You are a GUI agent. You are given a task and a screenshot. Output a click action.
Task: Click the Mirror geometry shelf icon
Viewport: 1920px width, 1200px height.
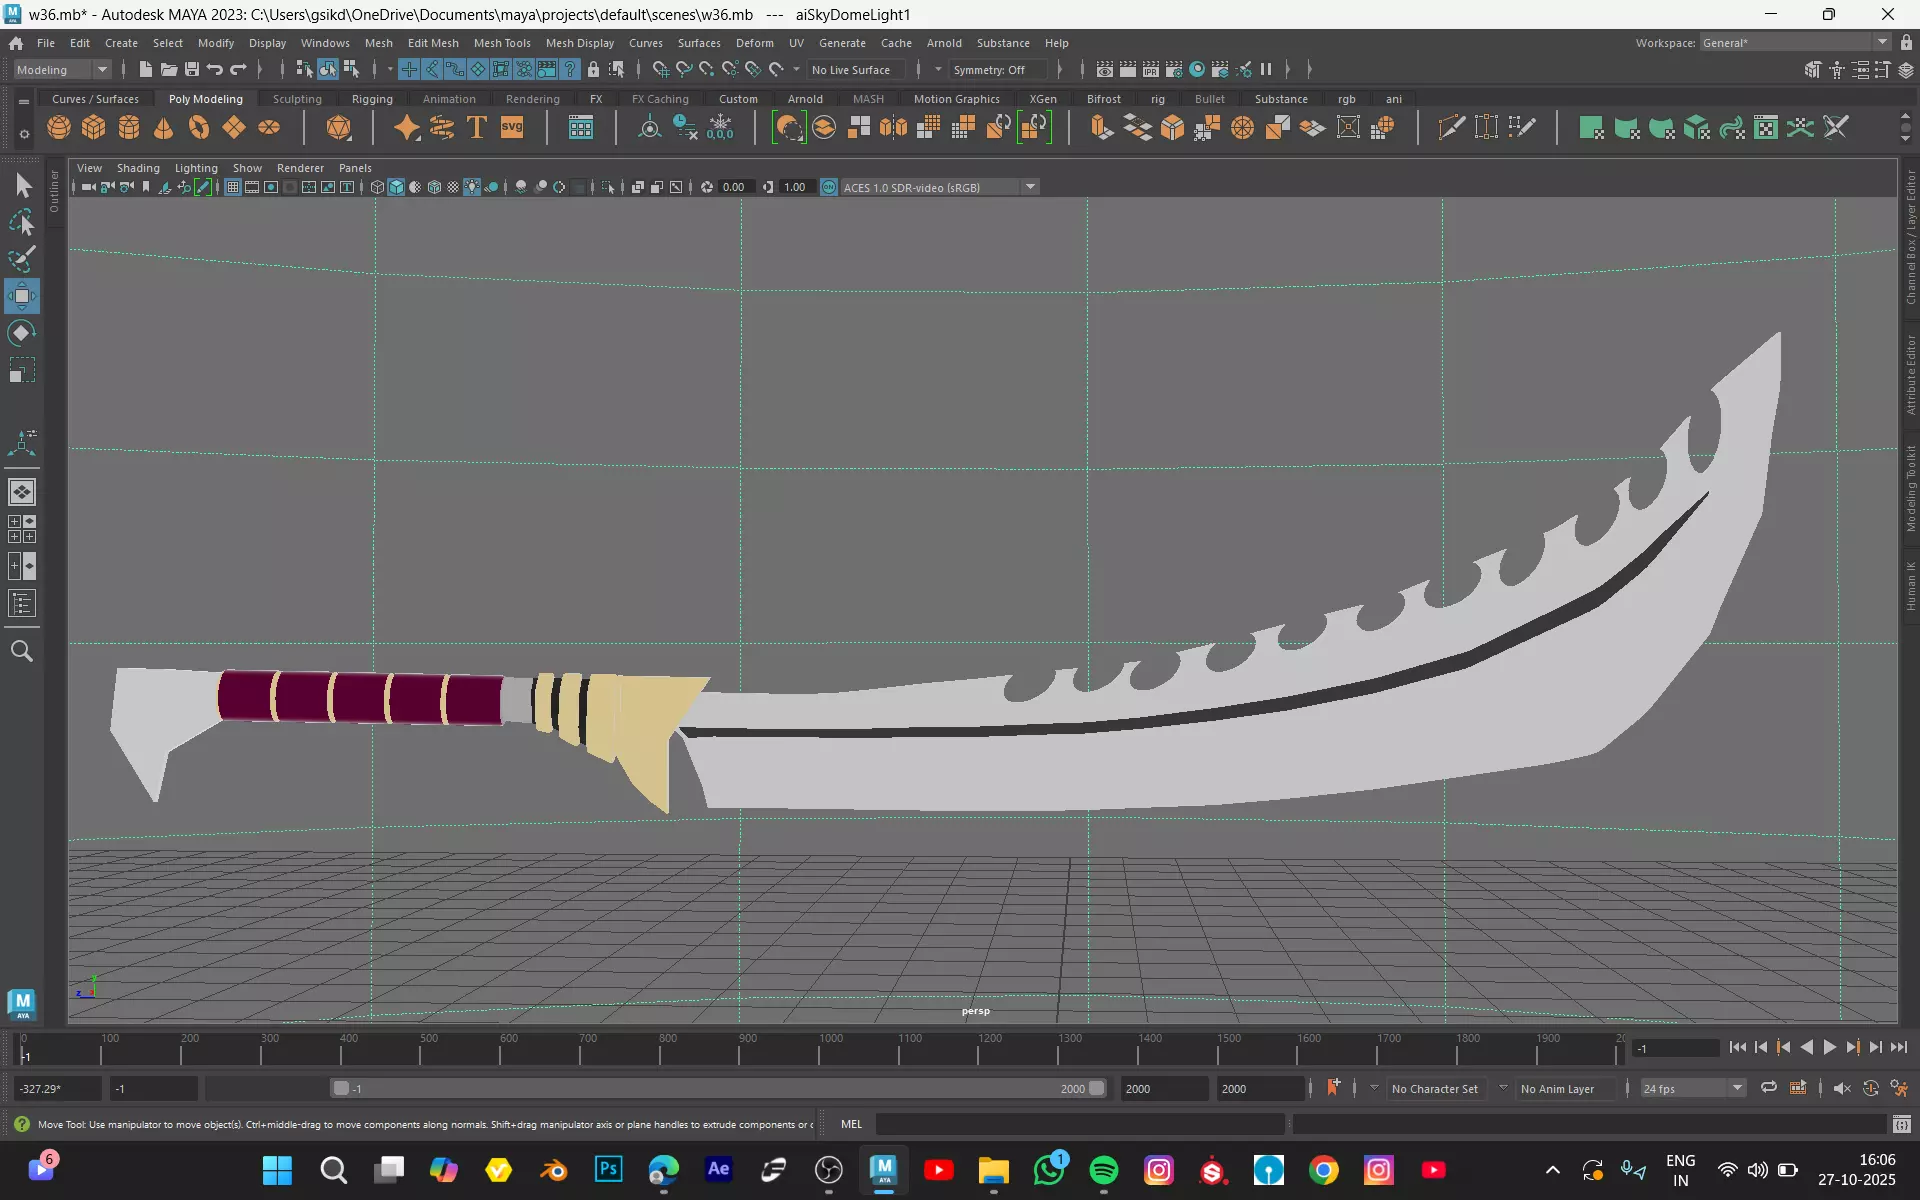click(x=893, y=128)
